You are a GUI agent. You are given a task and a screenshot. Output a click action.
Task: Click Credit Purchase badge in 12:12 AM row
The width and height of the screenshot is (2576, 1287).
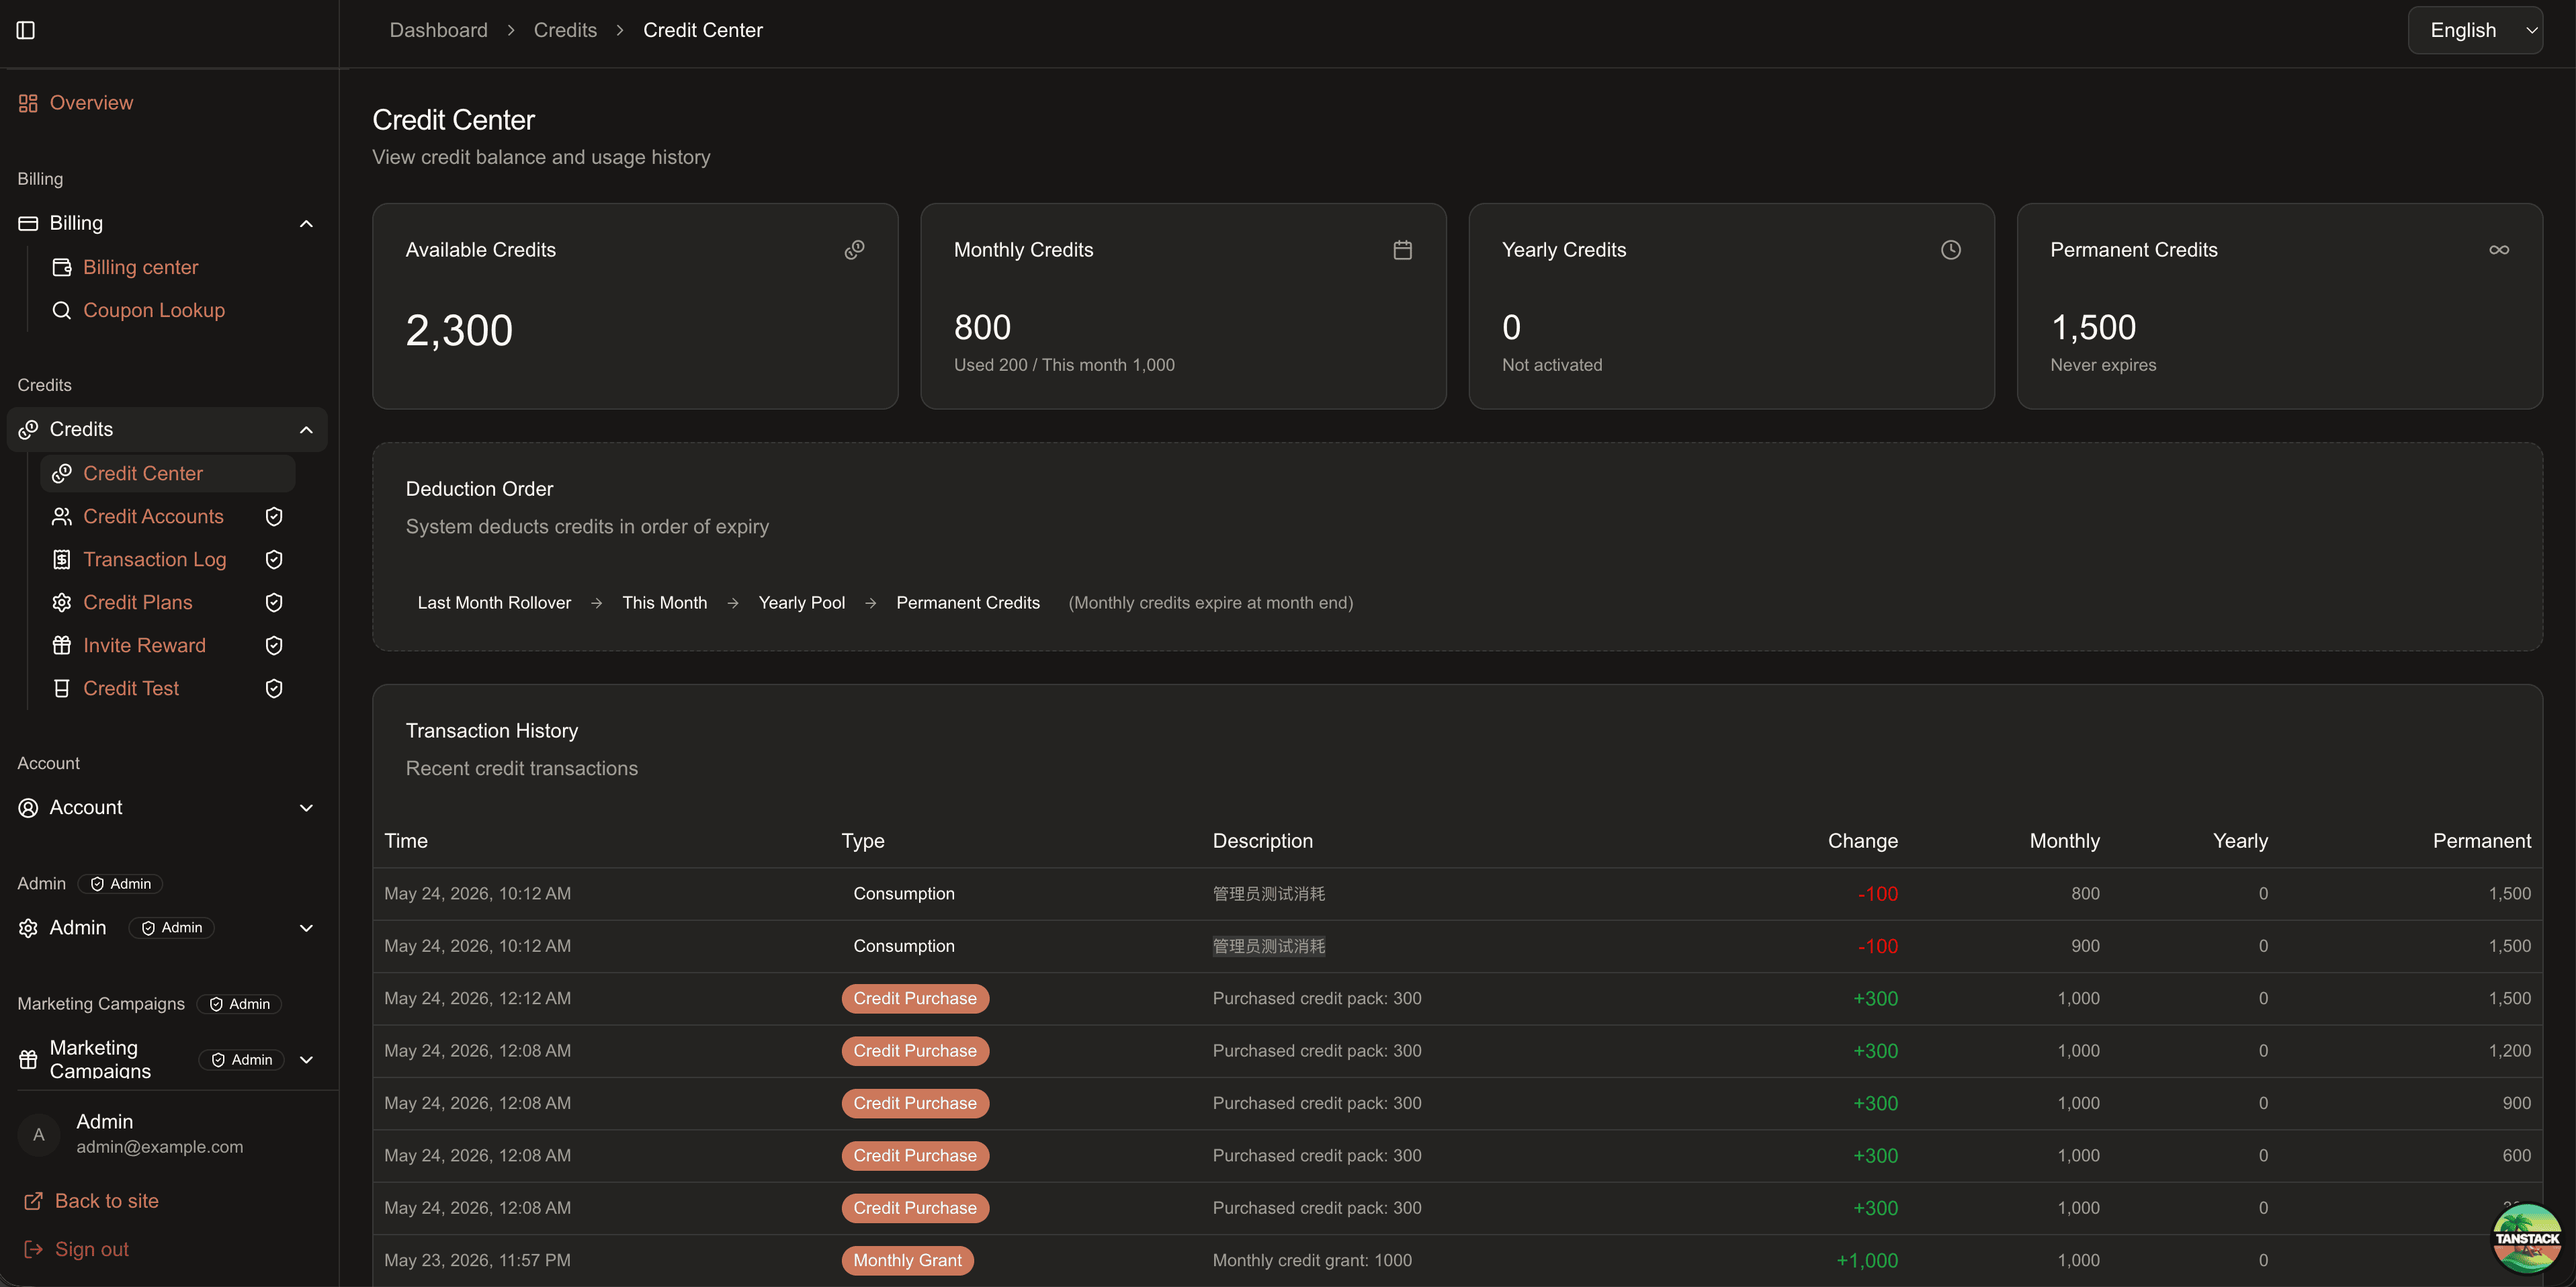click(x=915, y=998)
